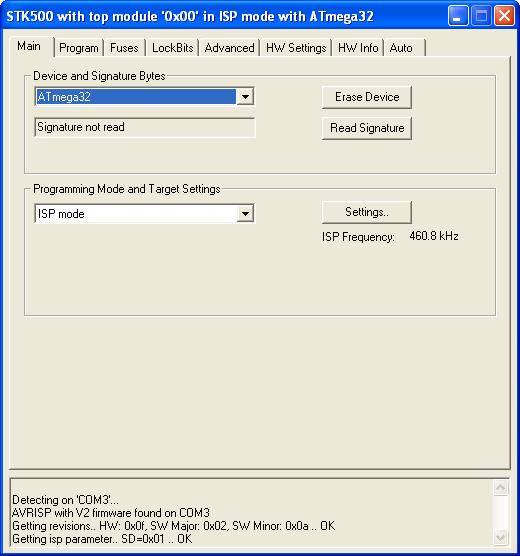
Task: Expand the ATmega32 device dropdown arrow
Action: tap(245, 96)
